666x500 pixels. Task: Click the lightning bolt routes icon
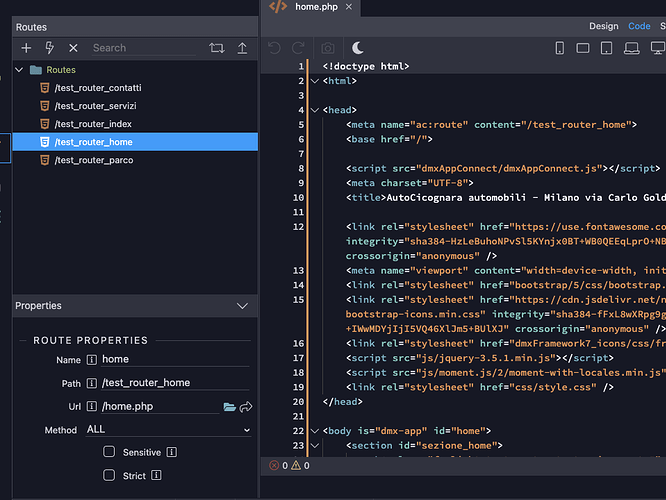(50, 48)
